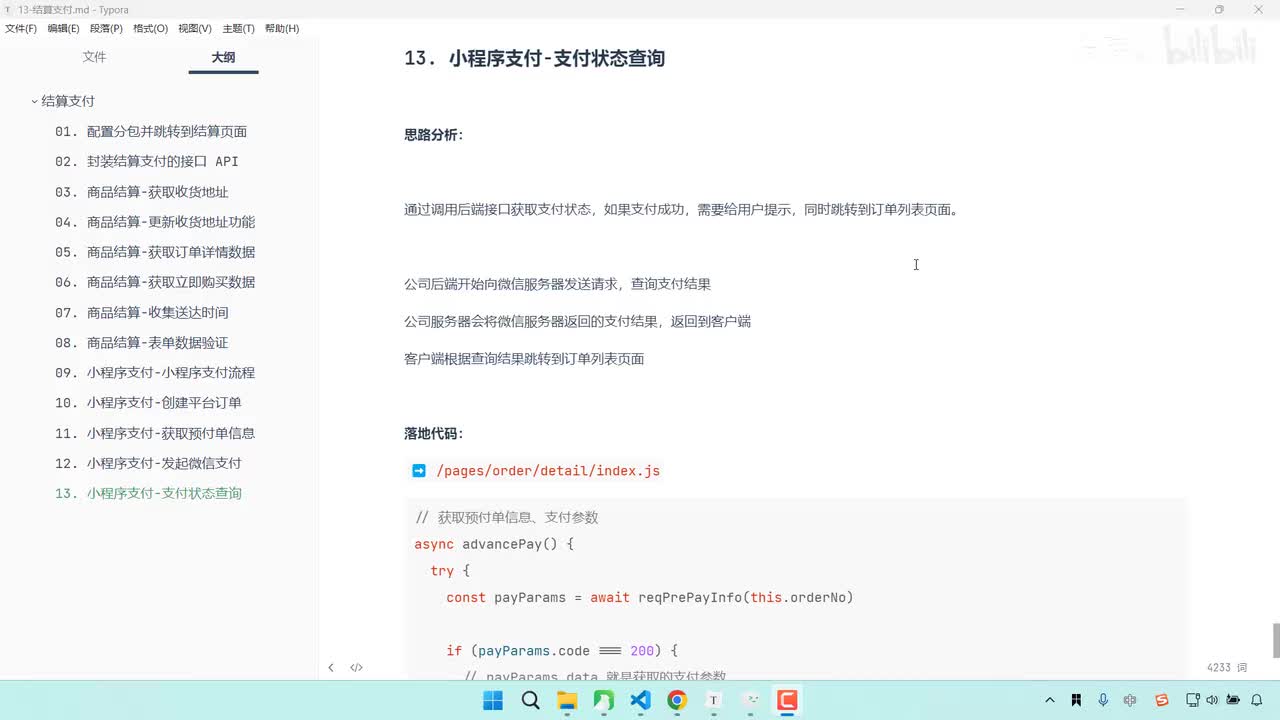
Task: Go to 06. 商品结算-获取立即购买数据
Action: click(x=155, y=282)
